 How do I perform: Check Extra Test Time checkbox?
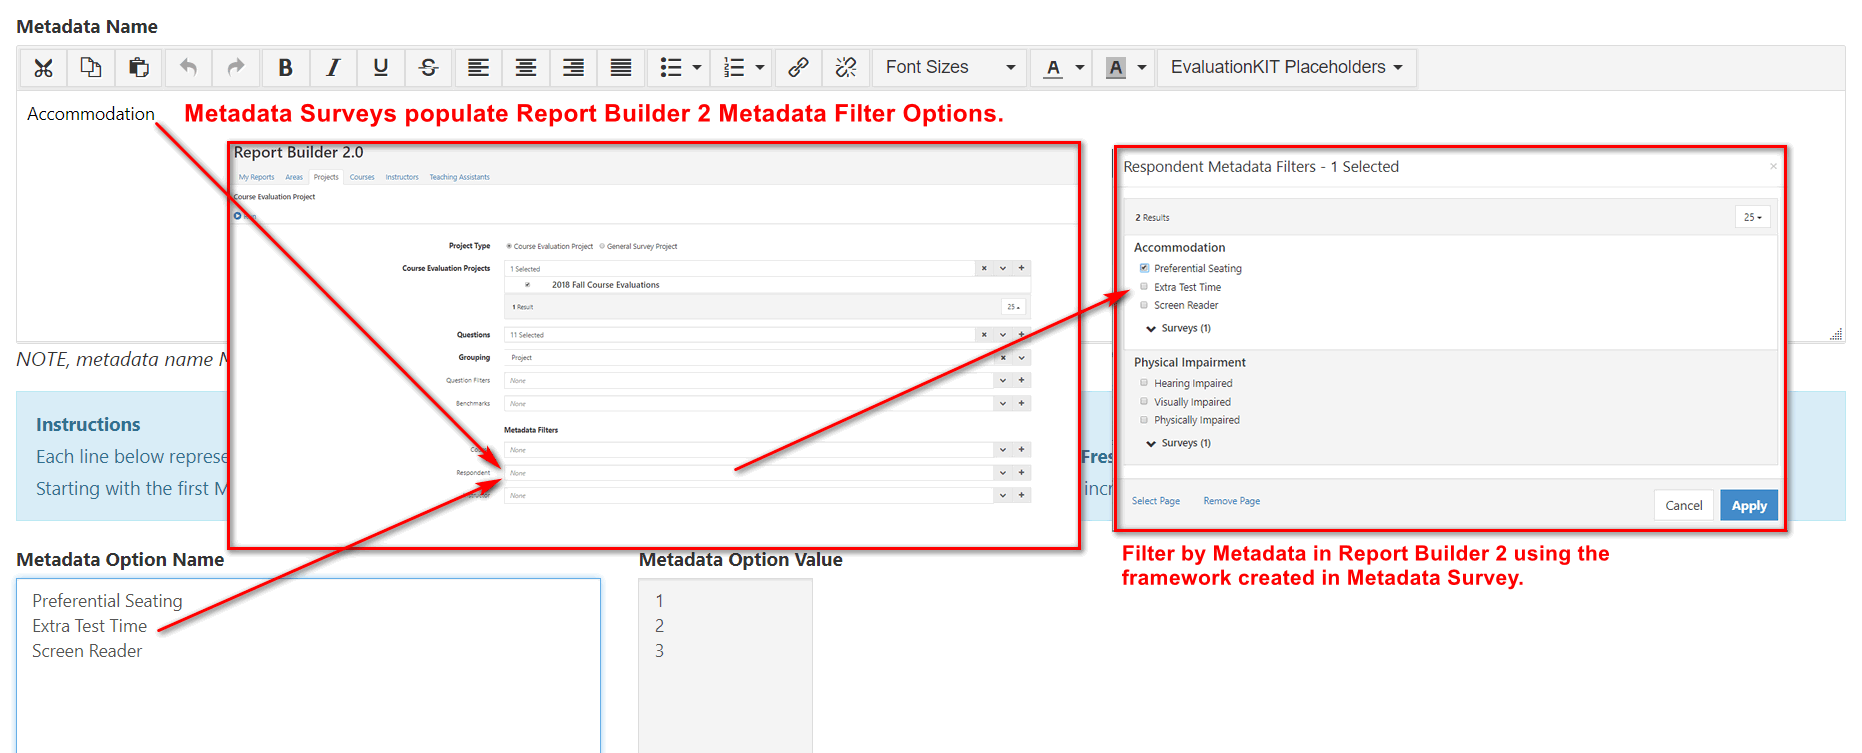(1144, 286)
